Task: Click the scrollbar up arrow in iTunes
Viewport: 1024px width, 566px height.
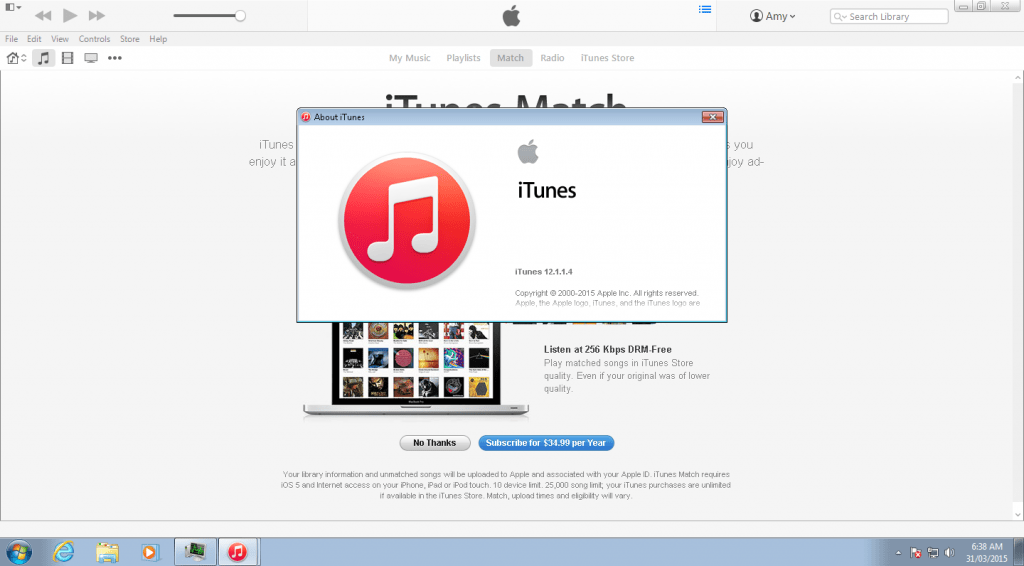Action: click(1019, 76)
